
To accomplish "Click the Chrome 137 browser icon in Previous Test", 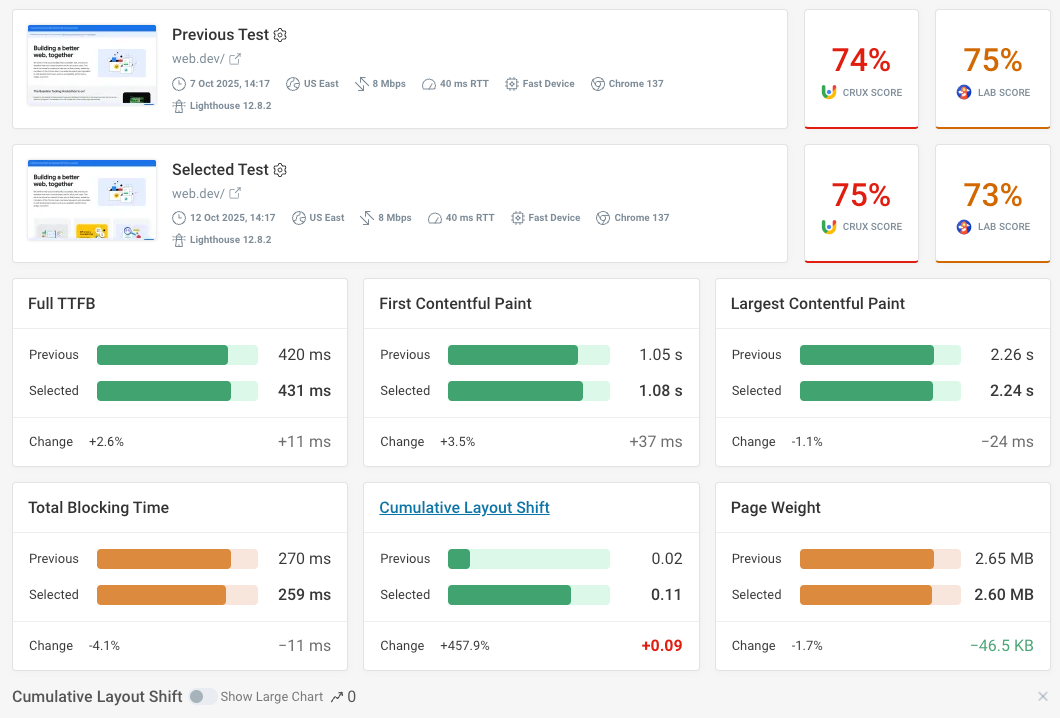I will pyautogui.click(x=598, y=84).
